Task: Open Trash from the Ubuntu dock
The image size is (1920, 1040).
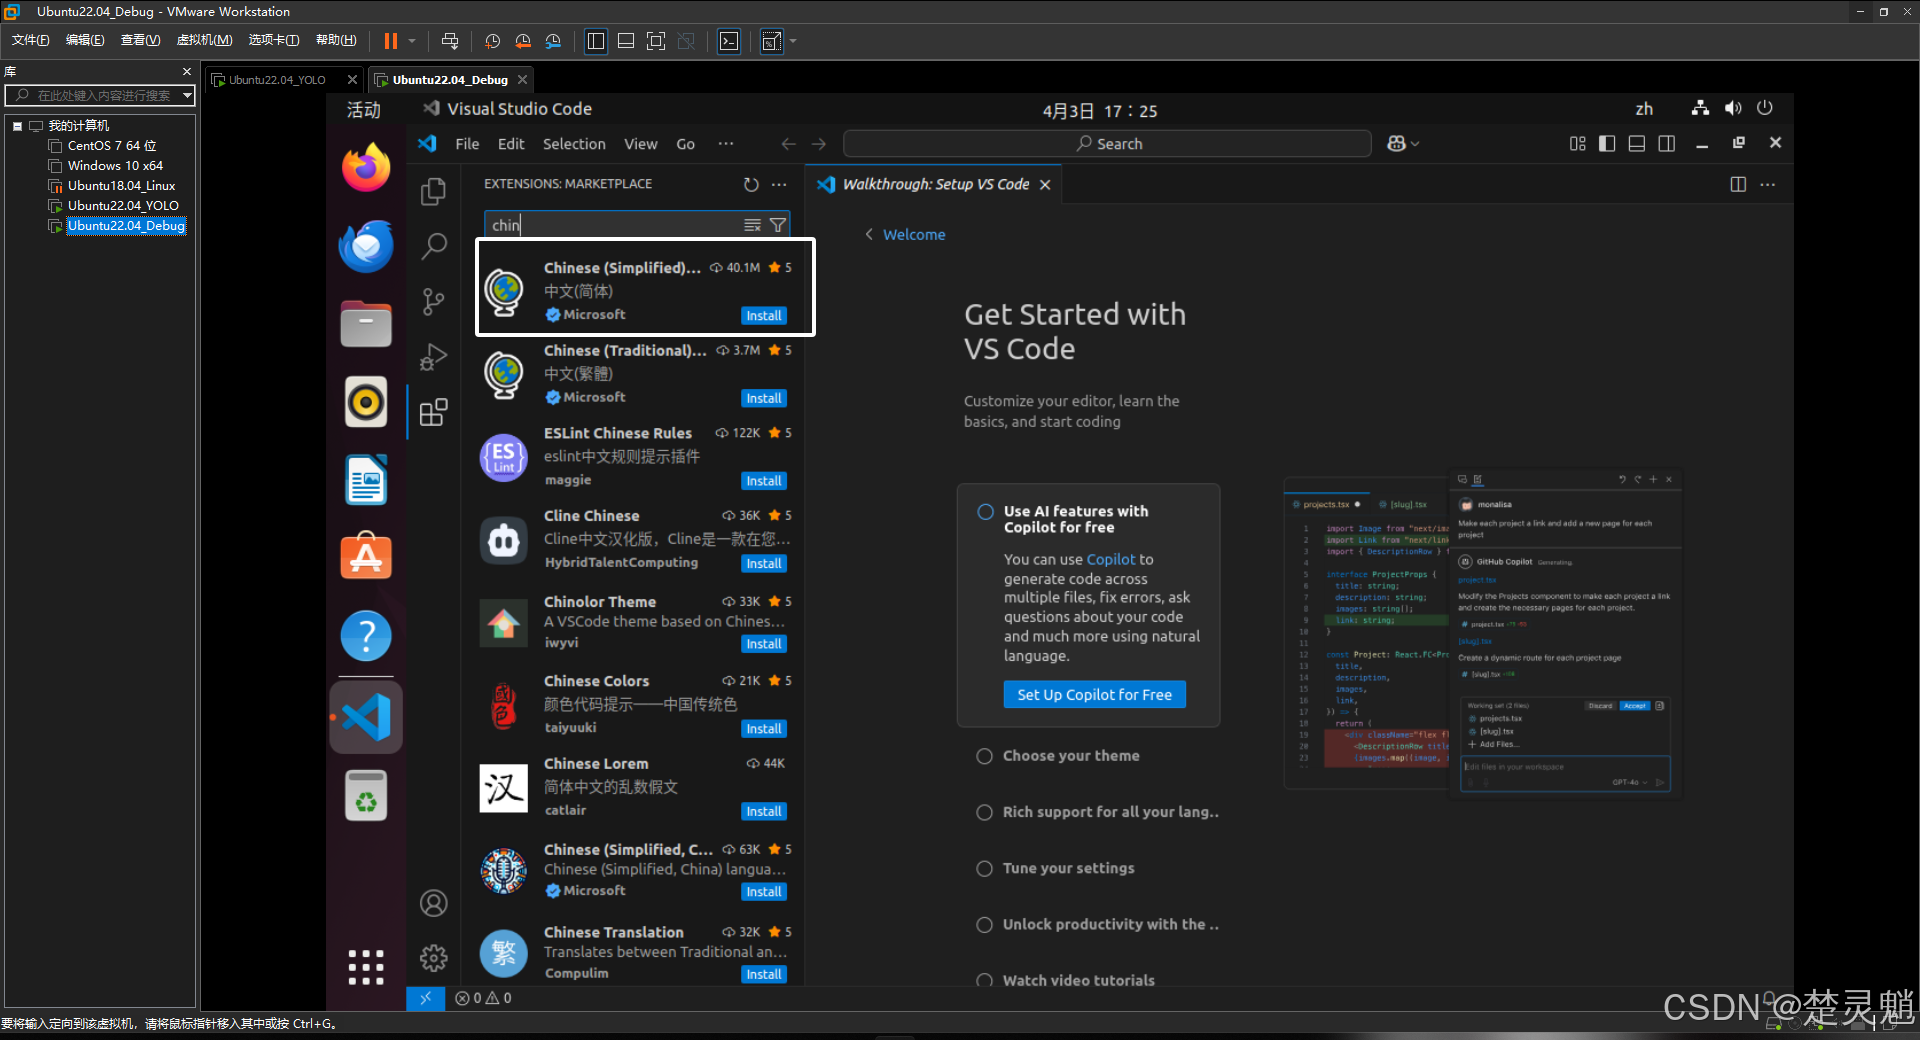Action: click(x=366, y=796)
